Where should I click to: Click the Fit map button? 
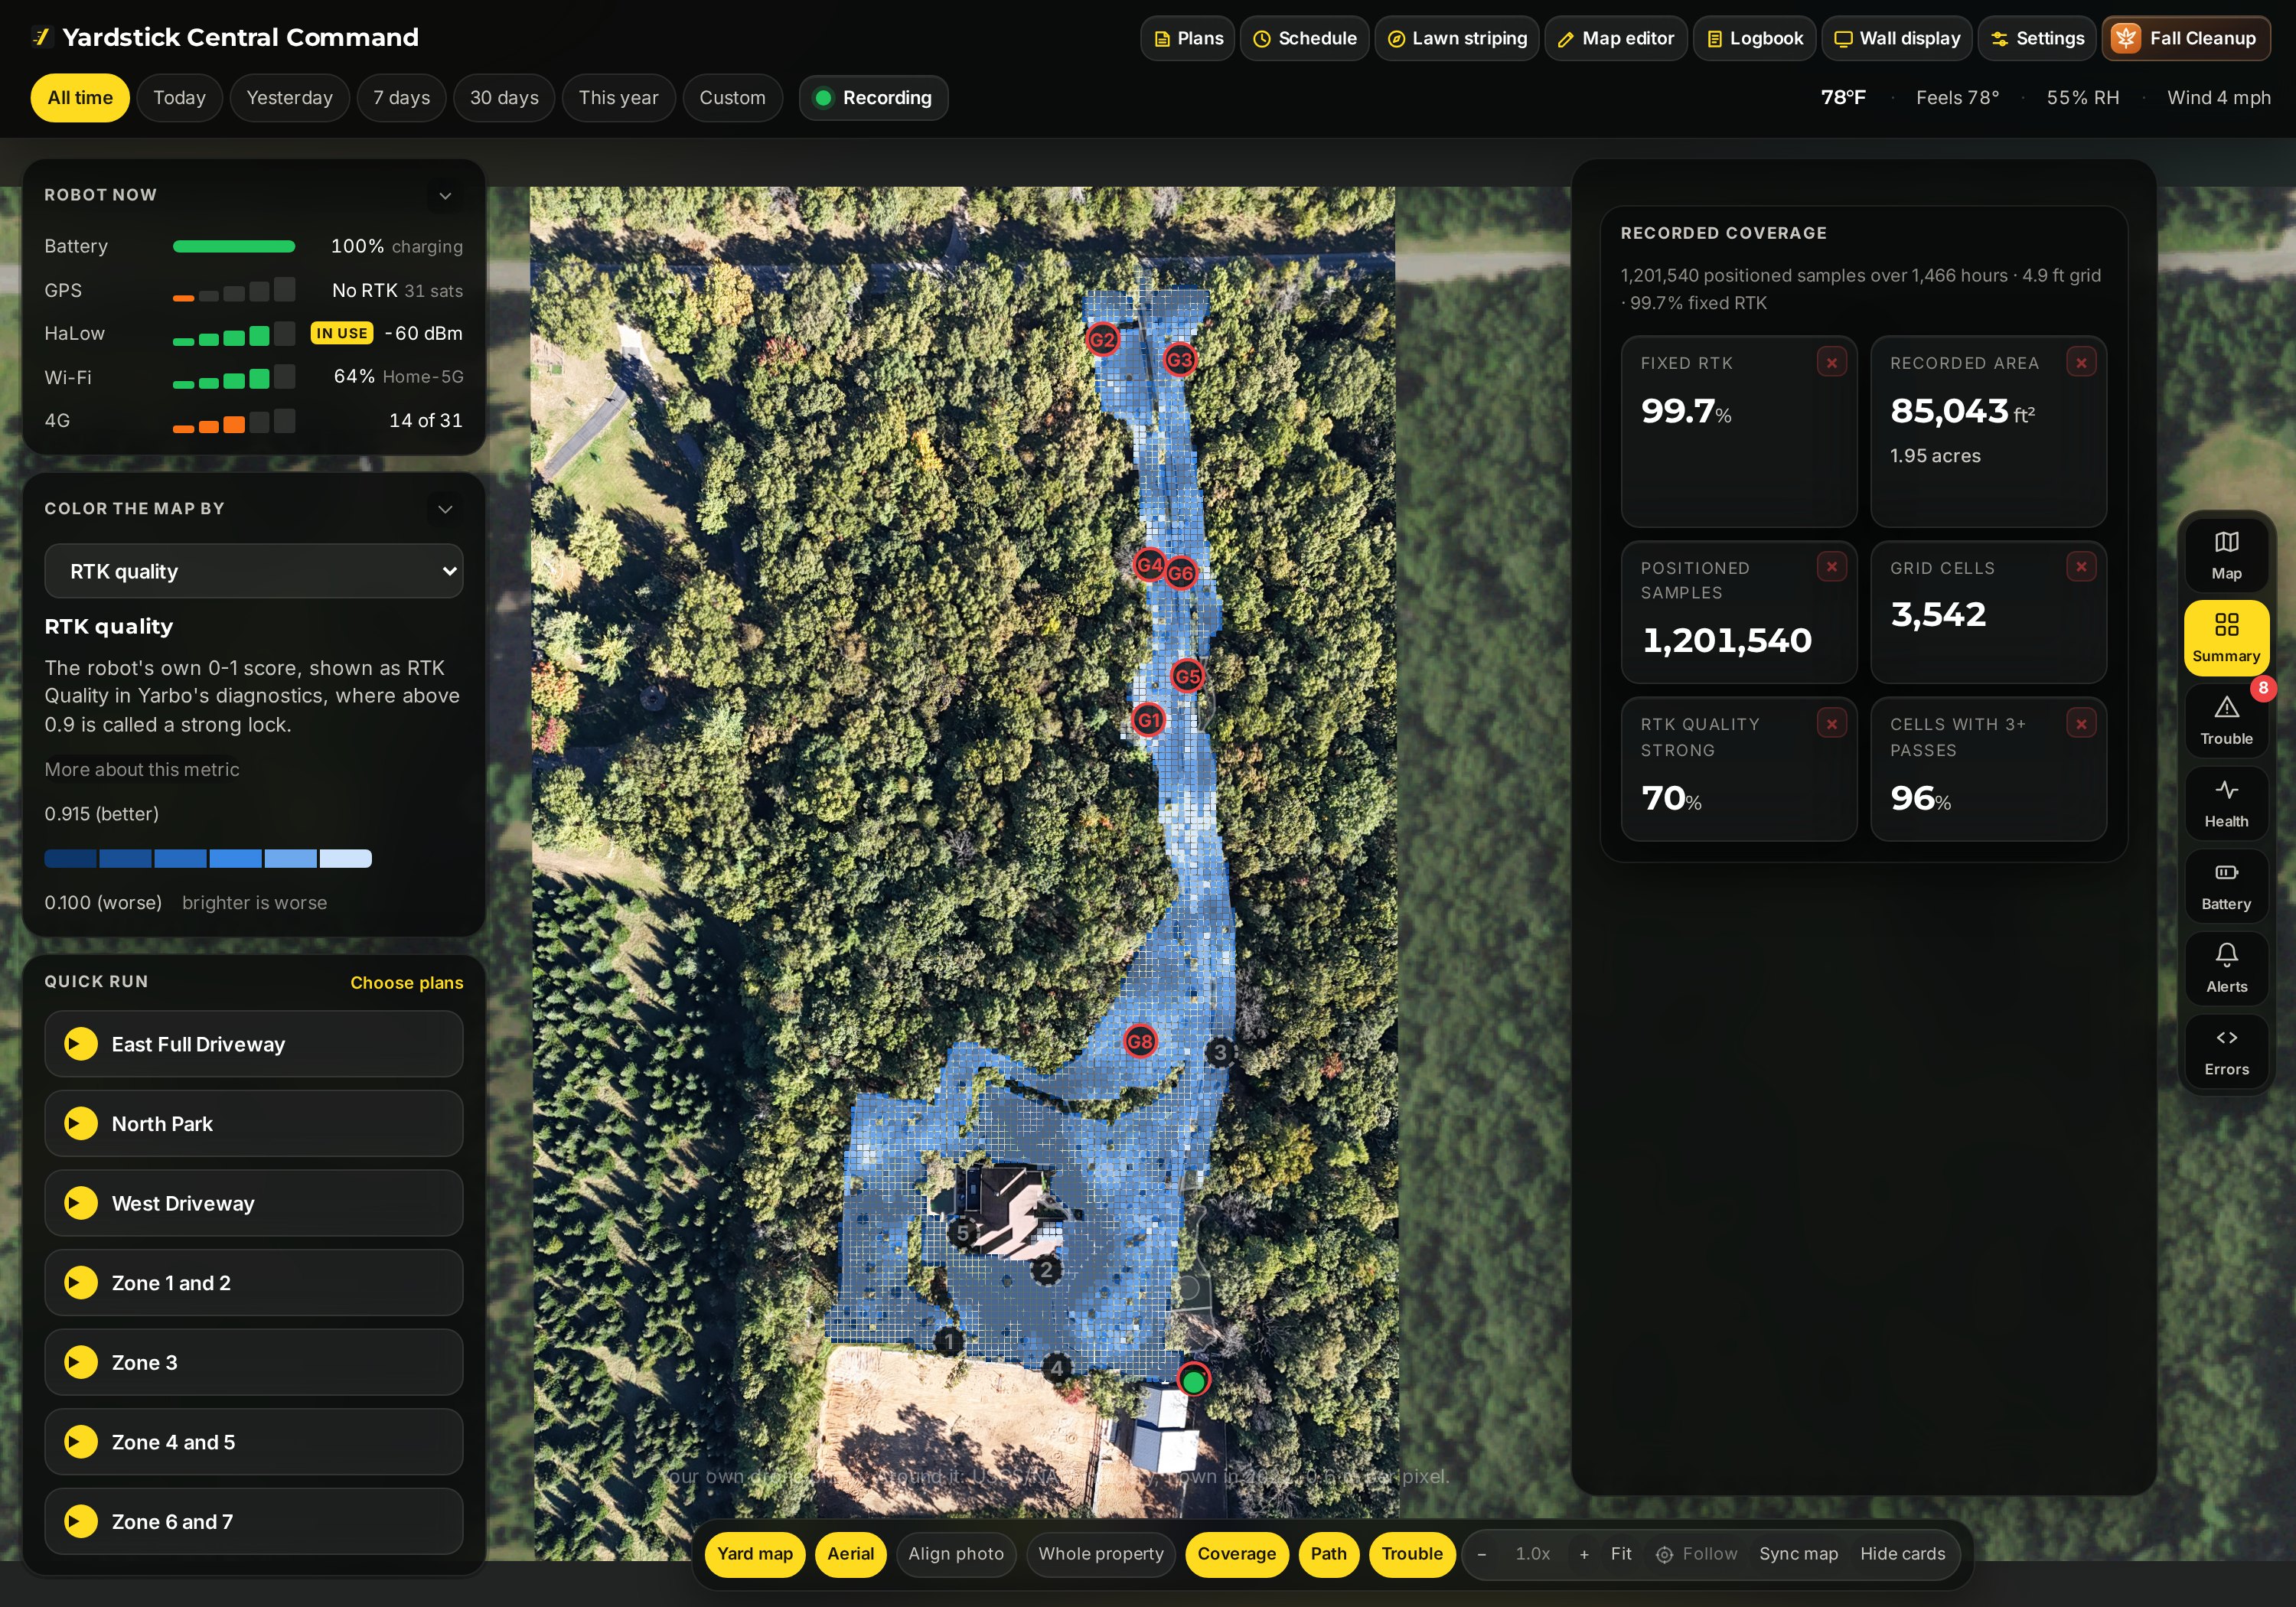(1621, 1554)
